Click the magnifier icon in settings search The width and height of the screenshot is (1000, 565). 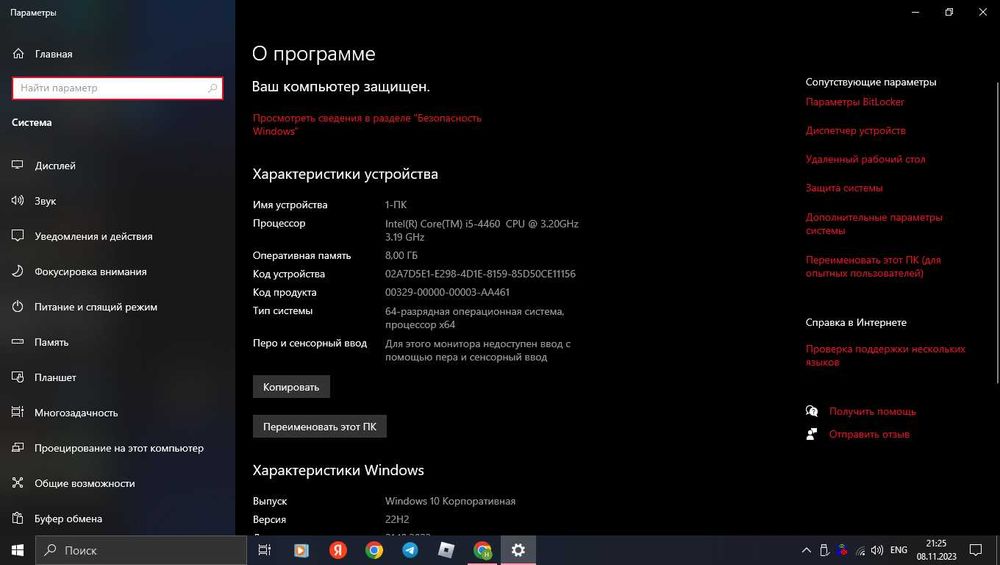click(212, 88)
